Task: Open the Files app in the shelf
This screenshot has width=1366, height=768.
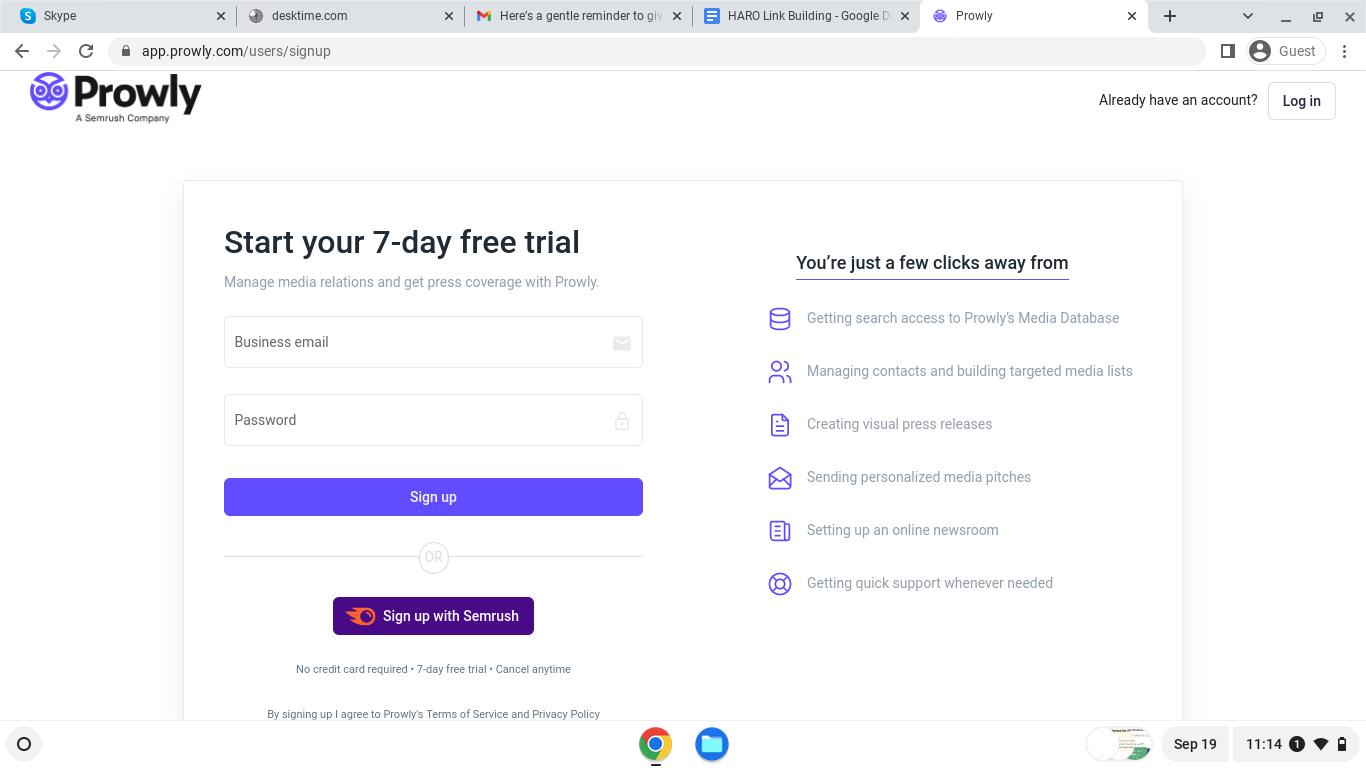Action: pos(712,744)
